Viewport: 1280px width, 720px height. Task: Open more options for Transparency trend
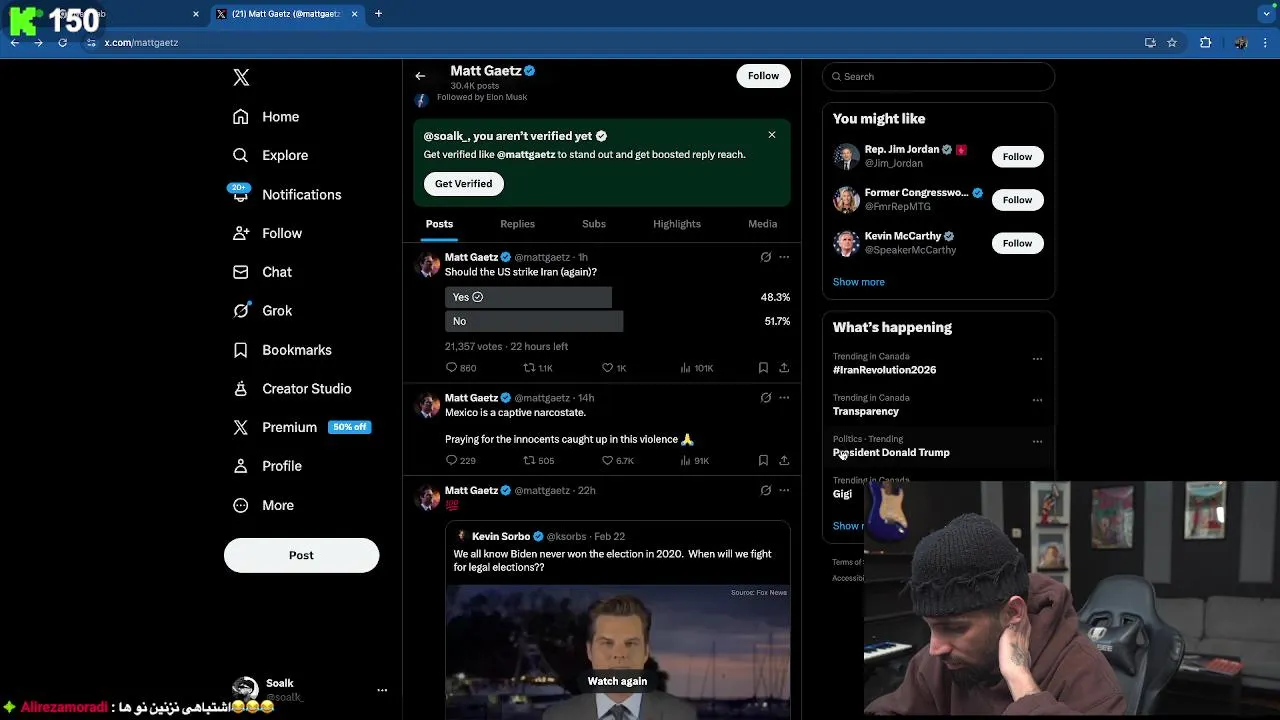(1037, 400)
